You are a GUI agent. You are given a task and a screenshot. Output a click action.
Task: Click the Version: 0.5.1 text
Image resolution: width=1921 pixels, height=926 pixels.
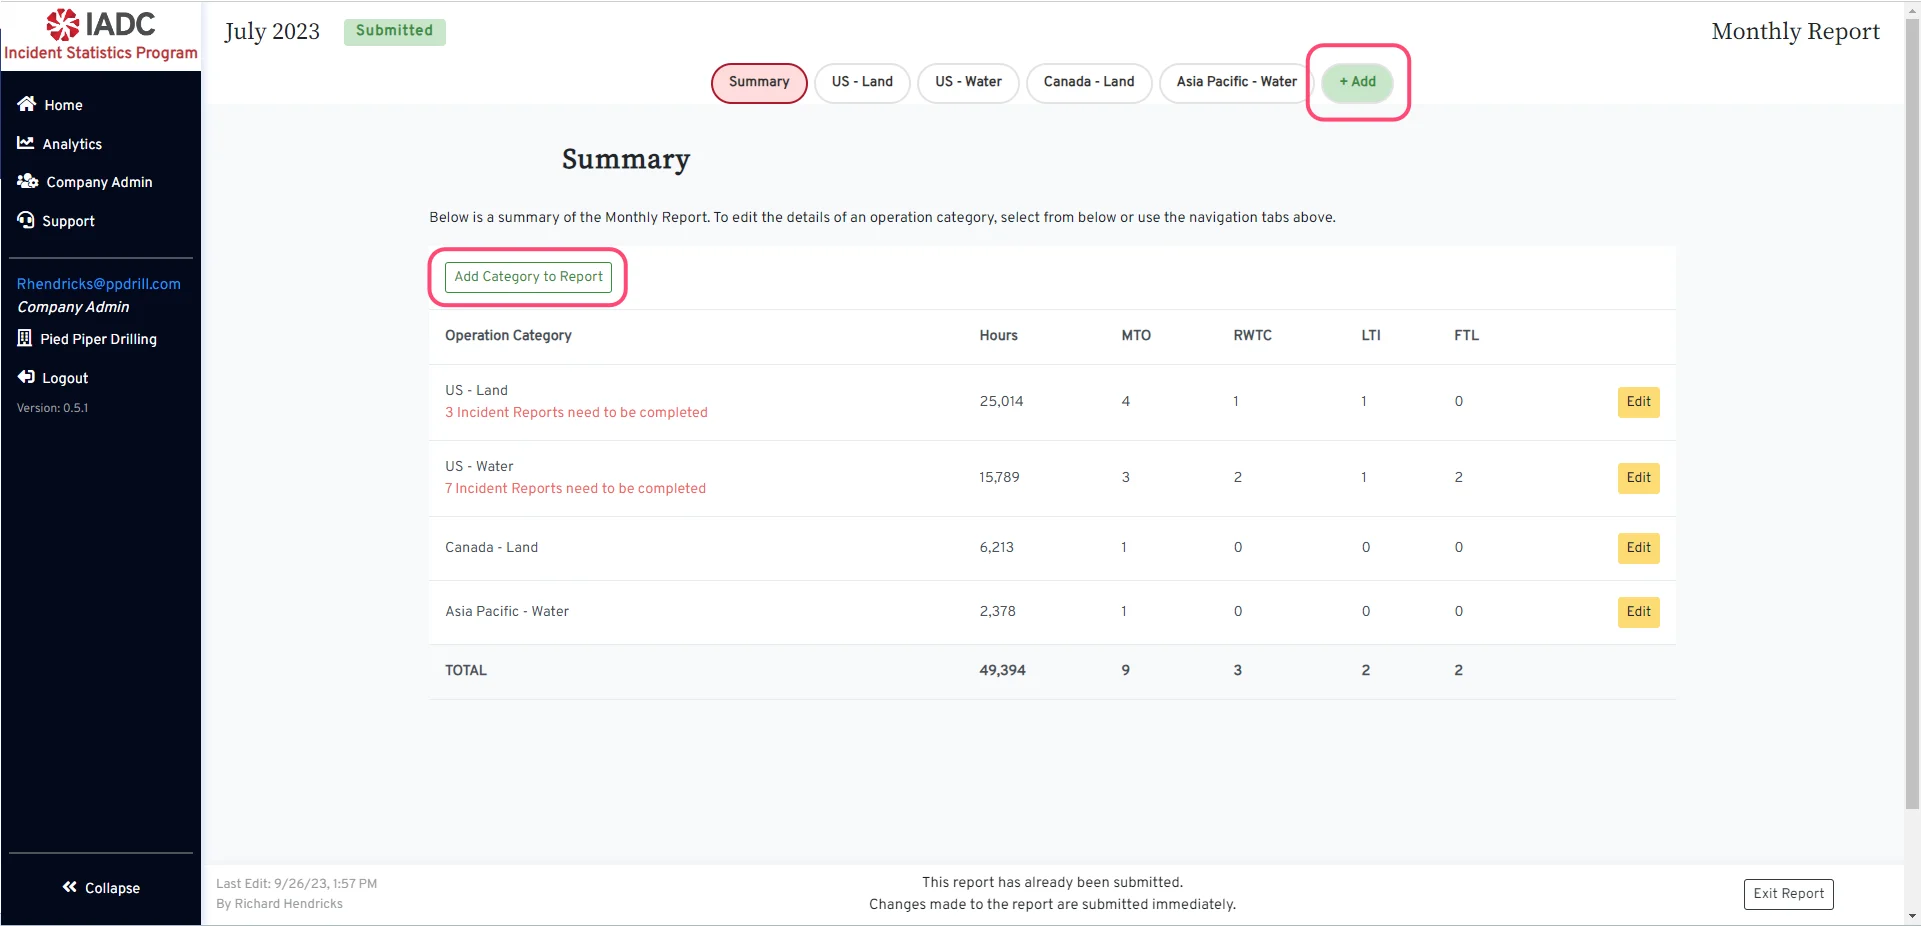coord(52,408)
